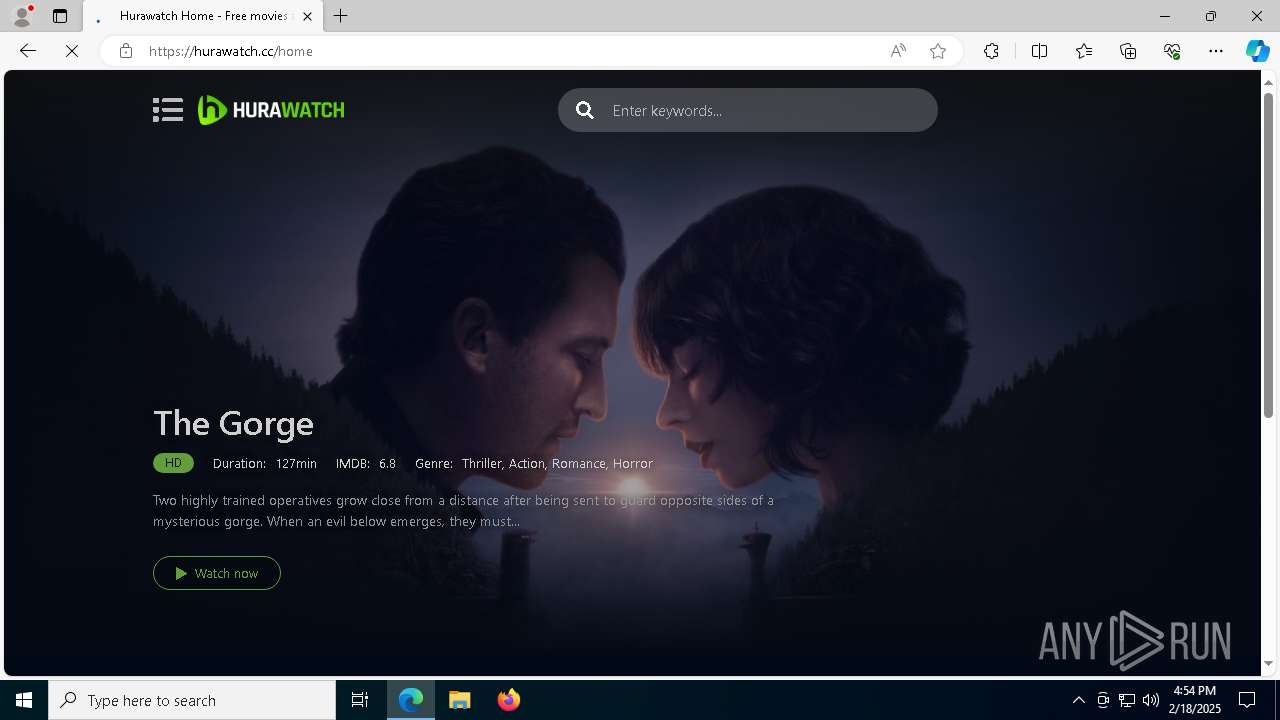
Task: Turn on Read aloud
Action: pos(898,51)
